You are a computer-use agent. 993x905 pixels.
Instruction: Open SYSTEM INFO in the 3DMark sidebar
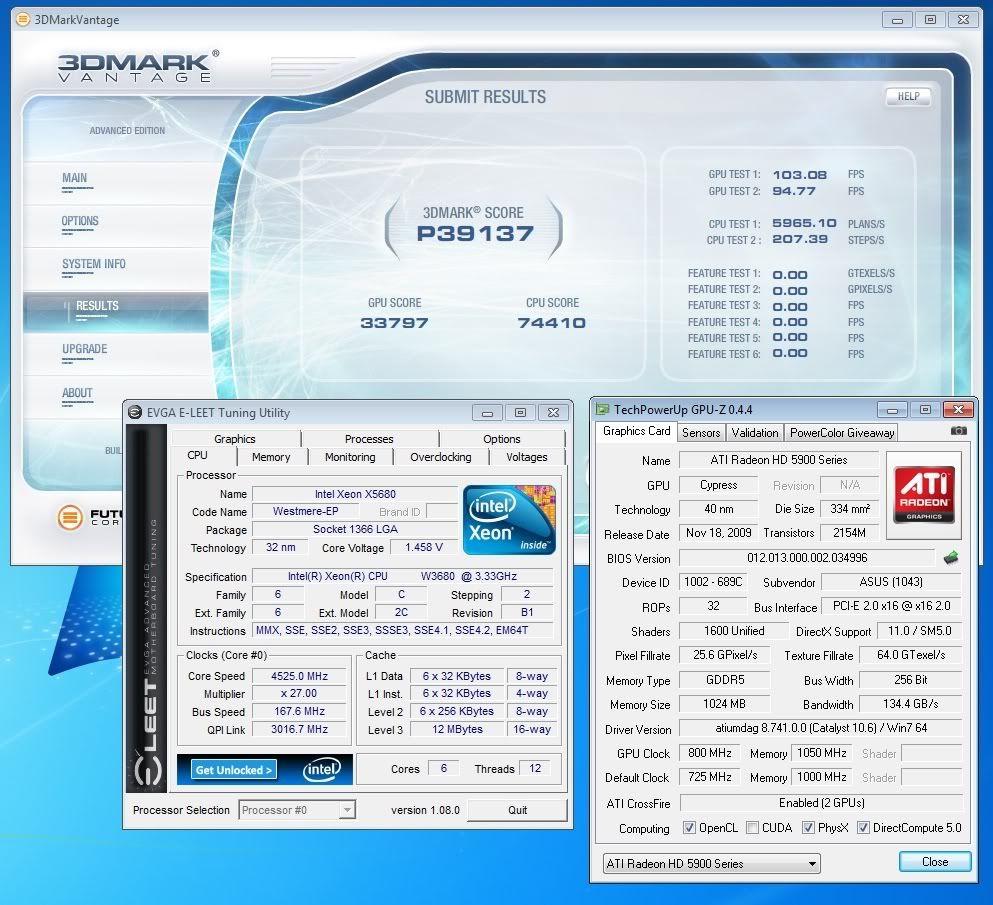[x=94, y=265]
